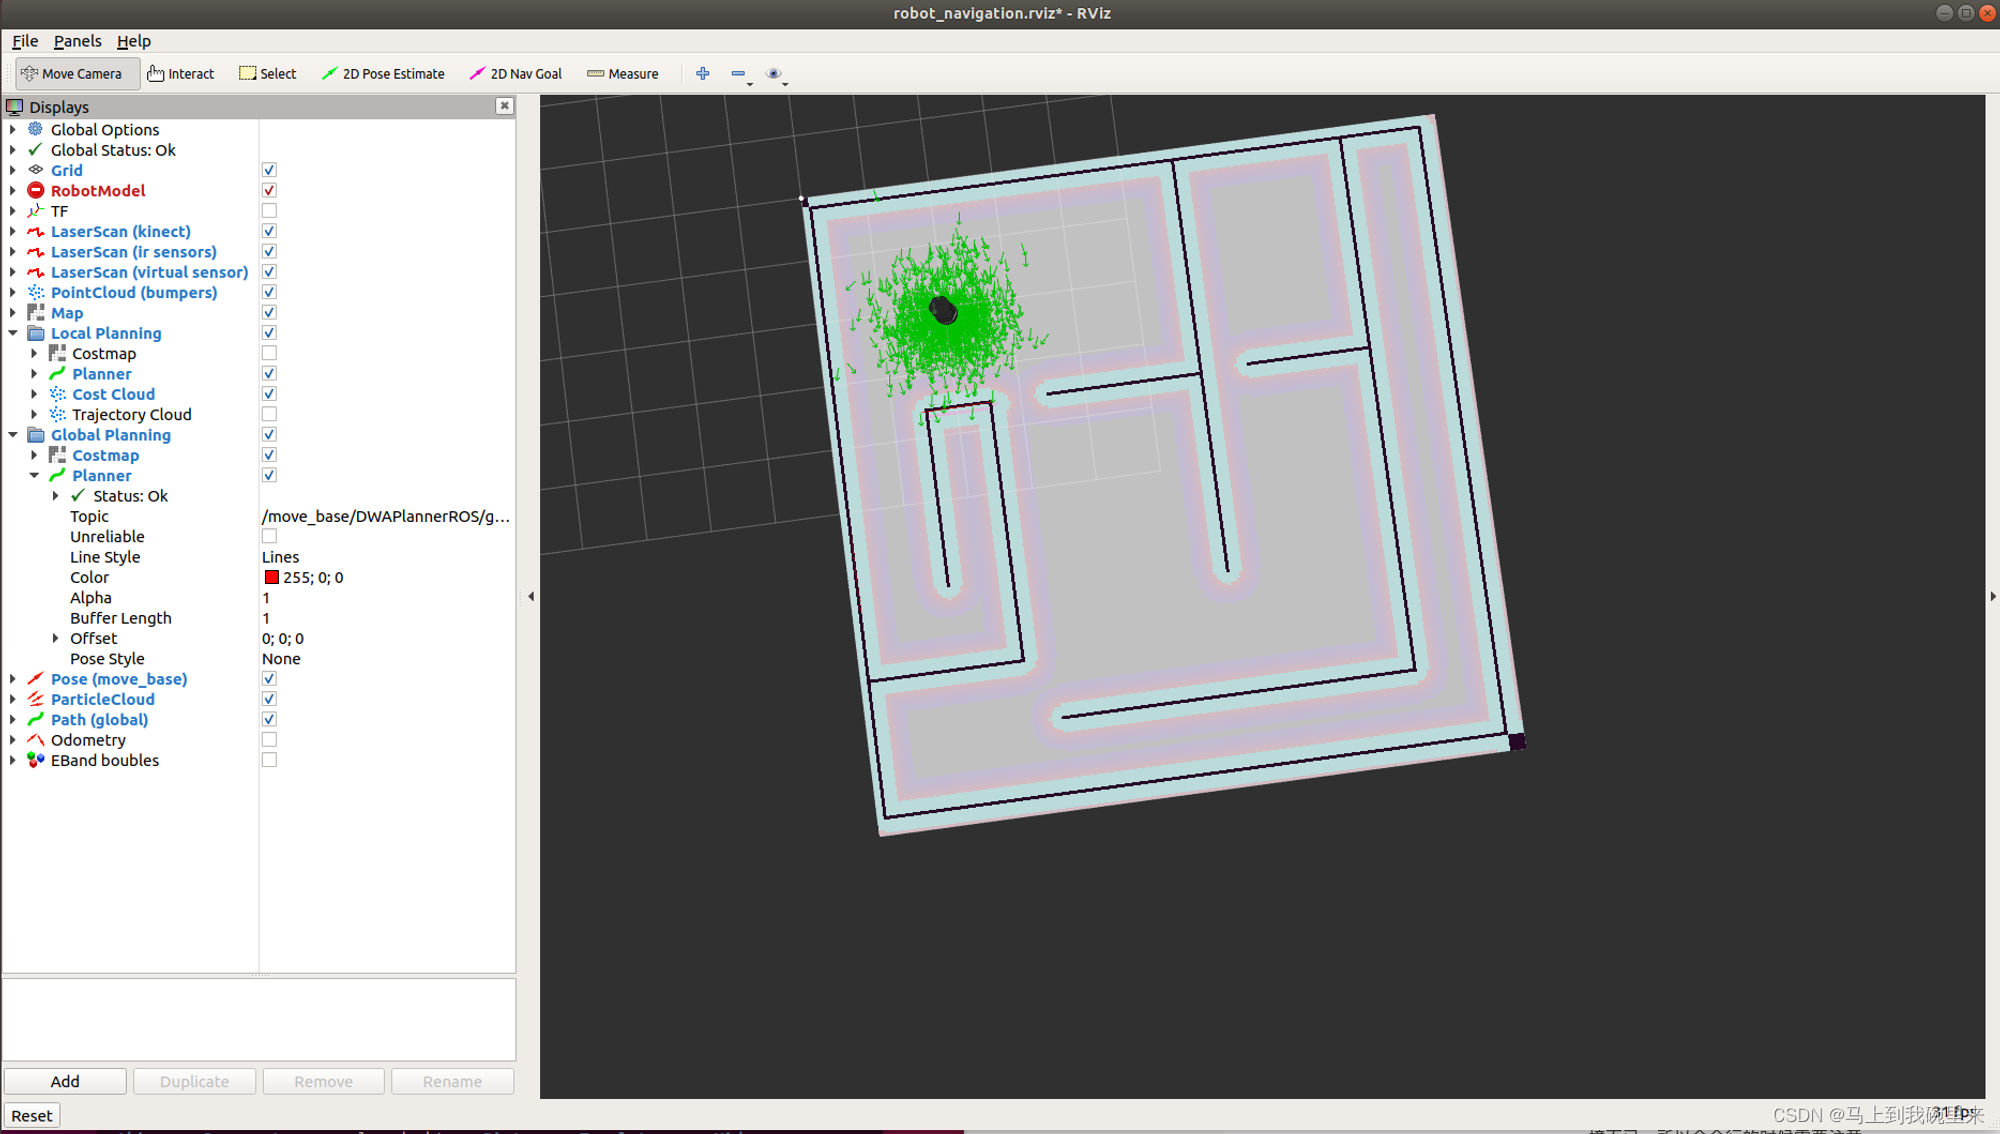Enable EBand boubles display checkbox
Image resolution: width=2000 pixels, height=1134 pixels.
[x=269, y=761]
